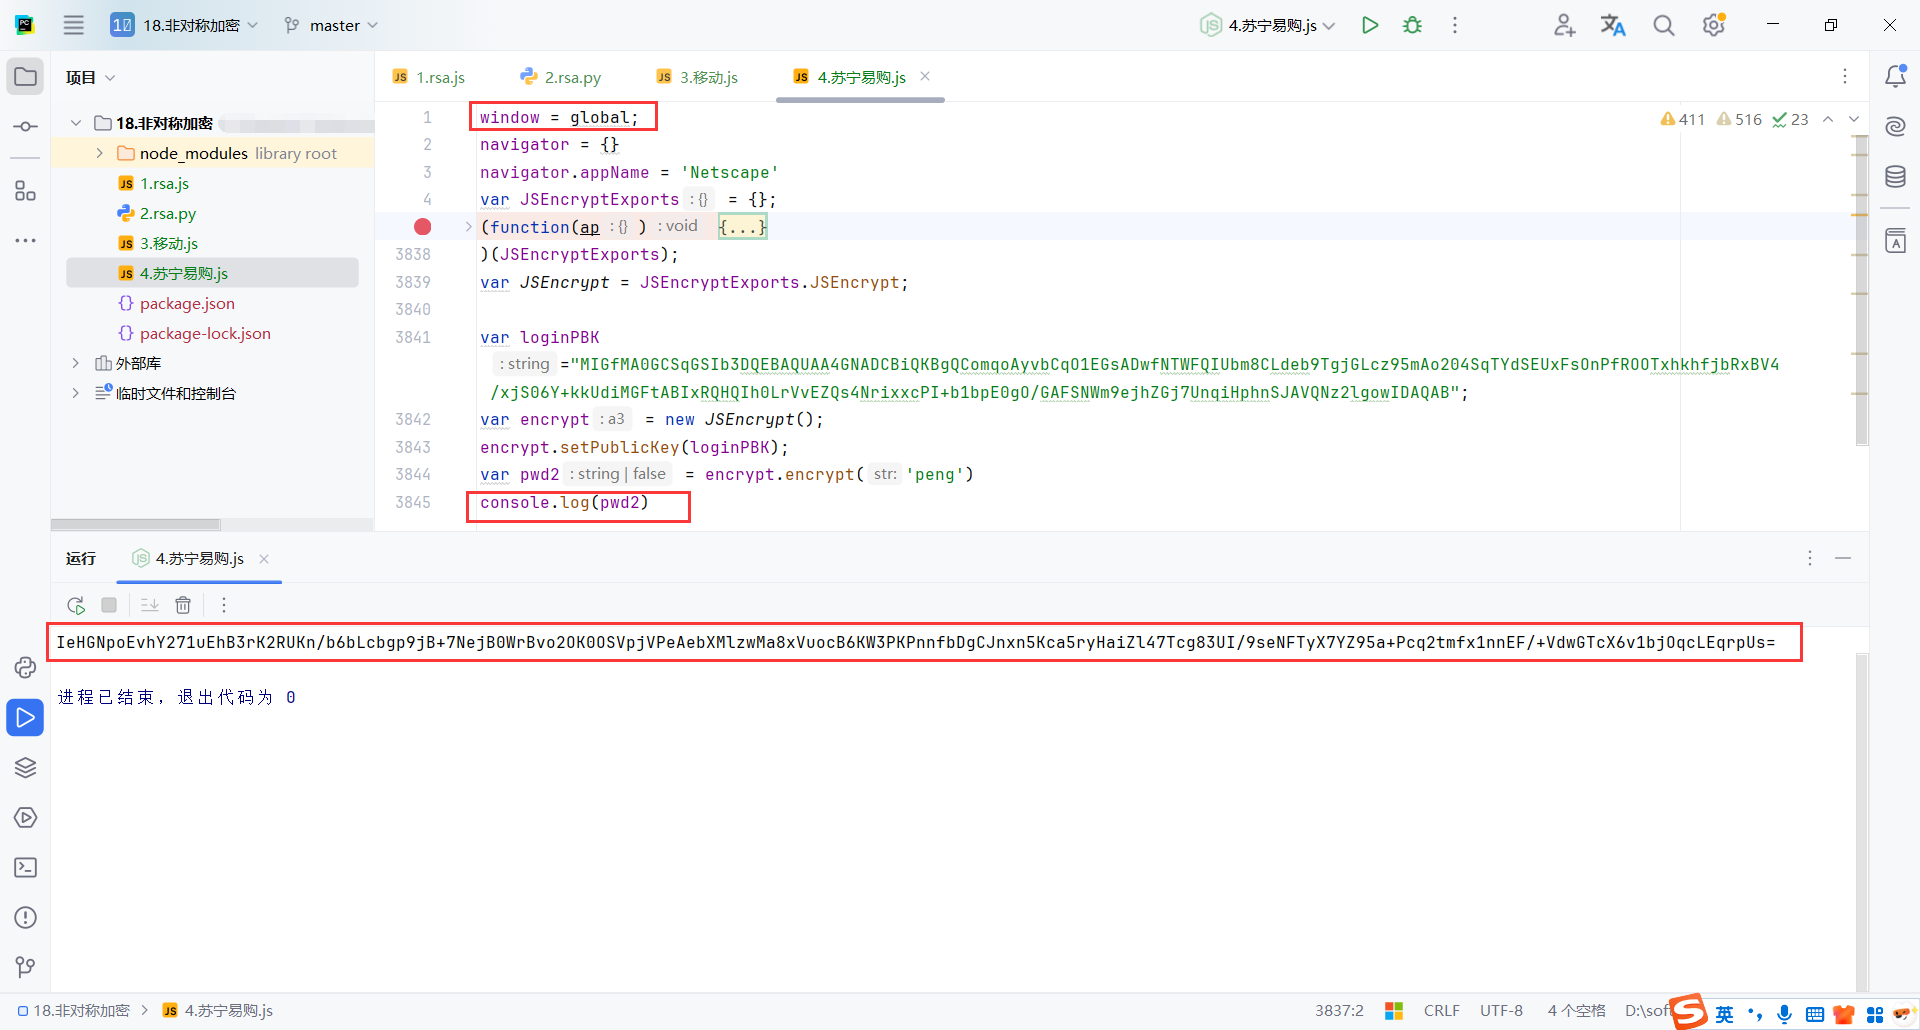Open the Database tool window
The height and width of the screenshot is (1030, 1920).
1895,177
